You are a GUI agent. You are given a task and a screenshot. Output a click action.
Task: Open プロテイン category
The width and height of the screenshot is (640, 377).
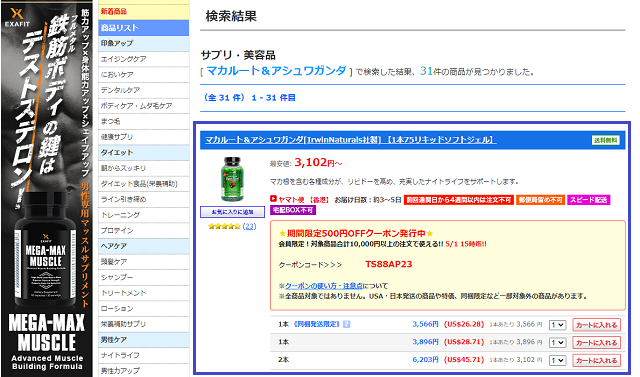[x=143, y=231]
